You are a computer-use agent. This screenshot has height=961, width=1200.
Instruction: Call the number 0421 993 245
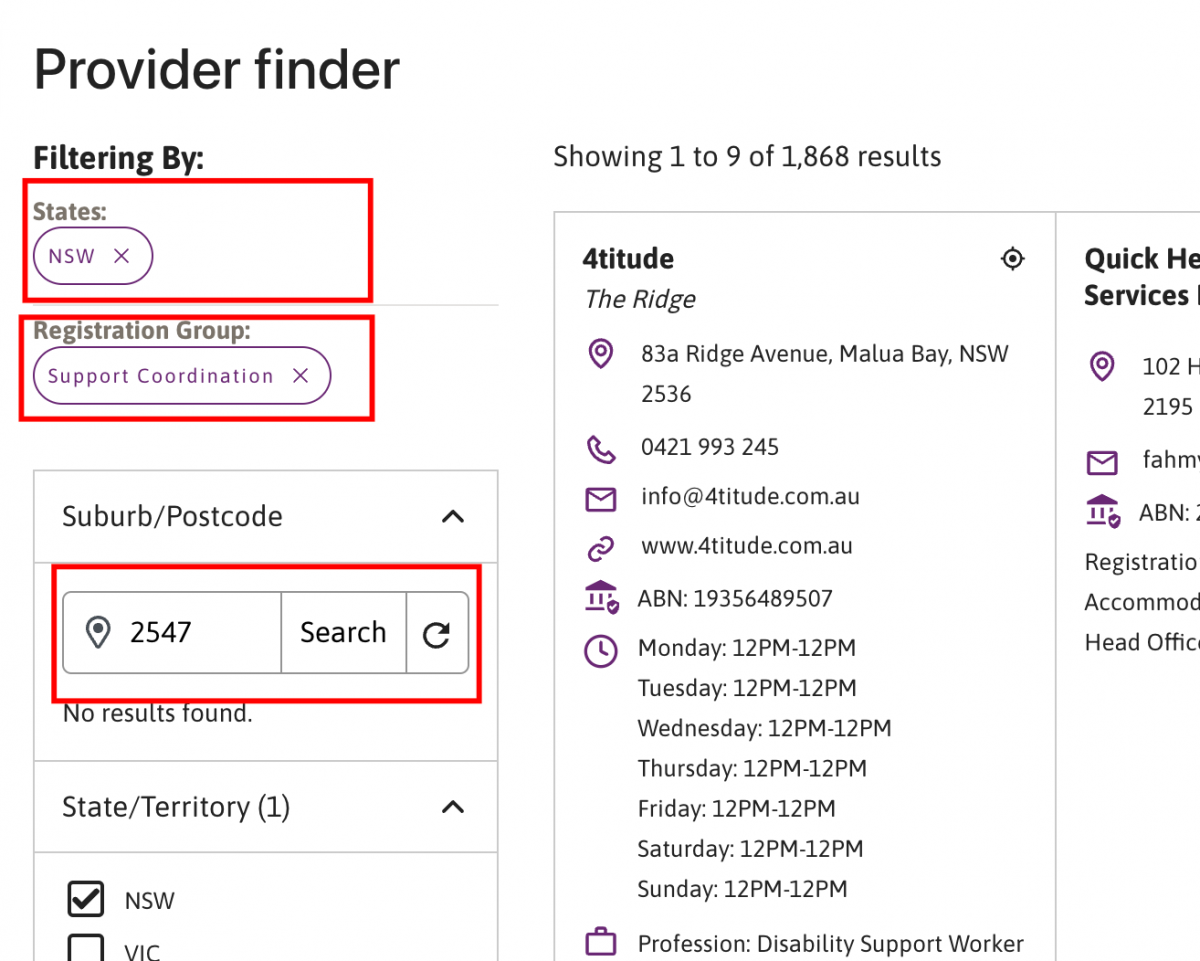pyautogui.click(x=710, y=446)
